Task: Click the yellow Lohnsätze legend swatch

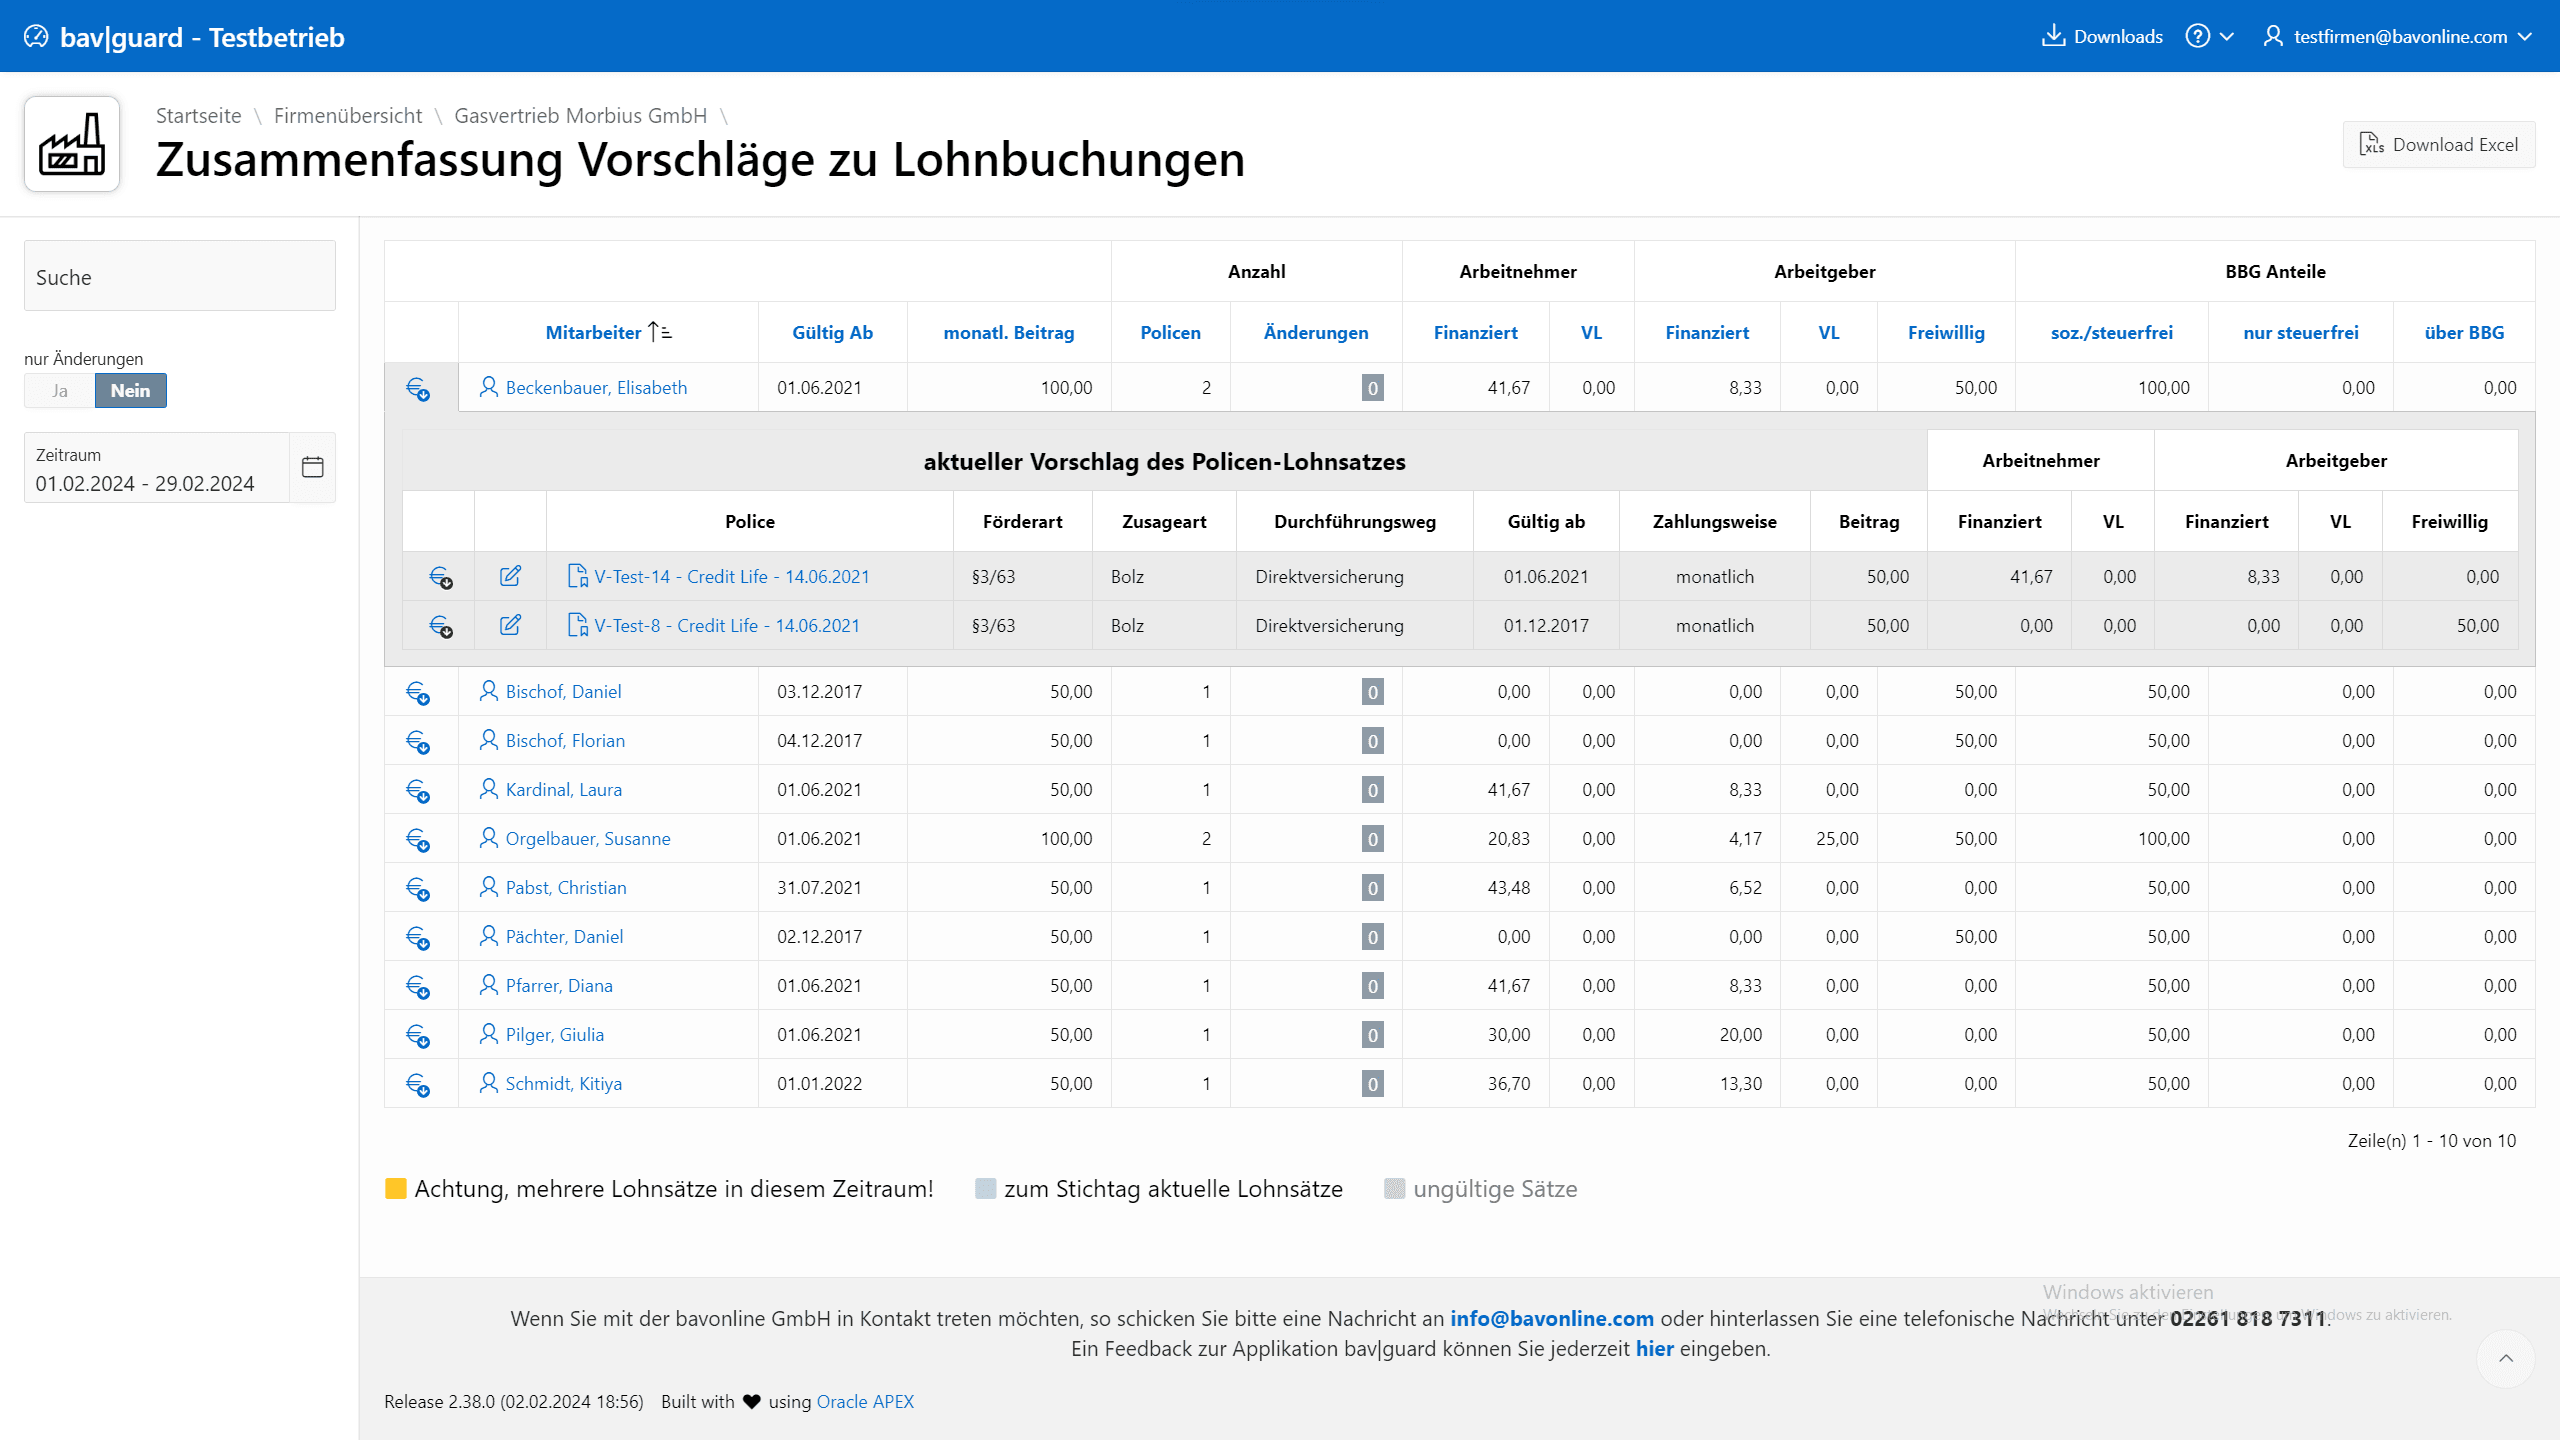Action: tap(396, 1189)
